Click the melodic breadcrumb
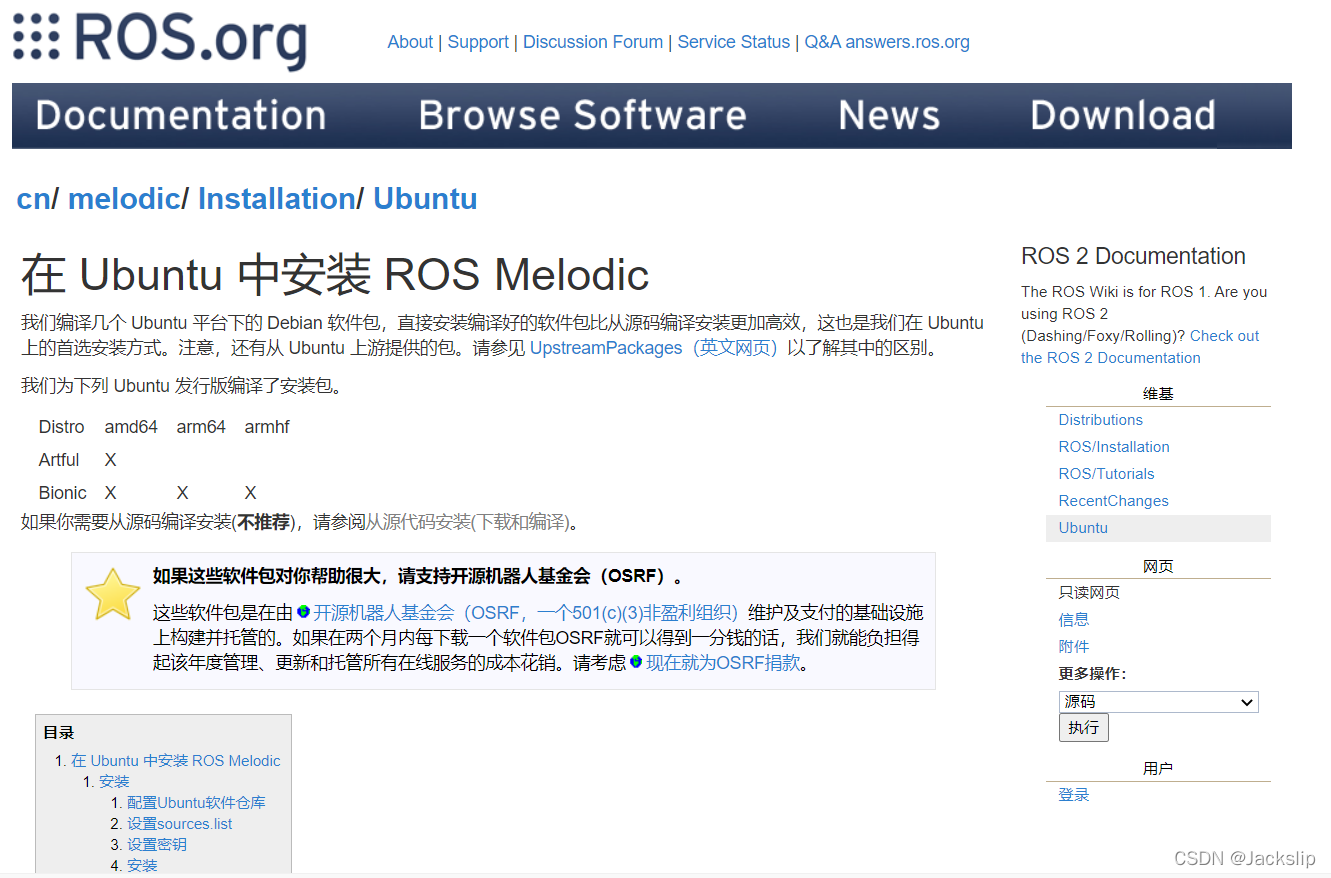1331x878 pixels. (124, 199)
